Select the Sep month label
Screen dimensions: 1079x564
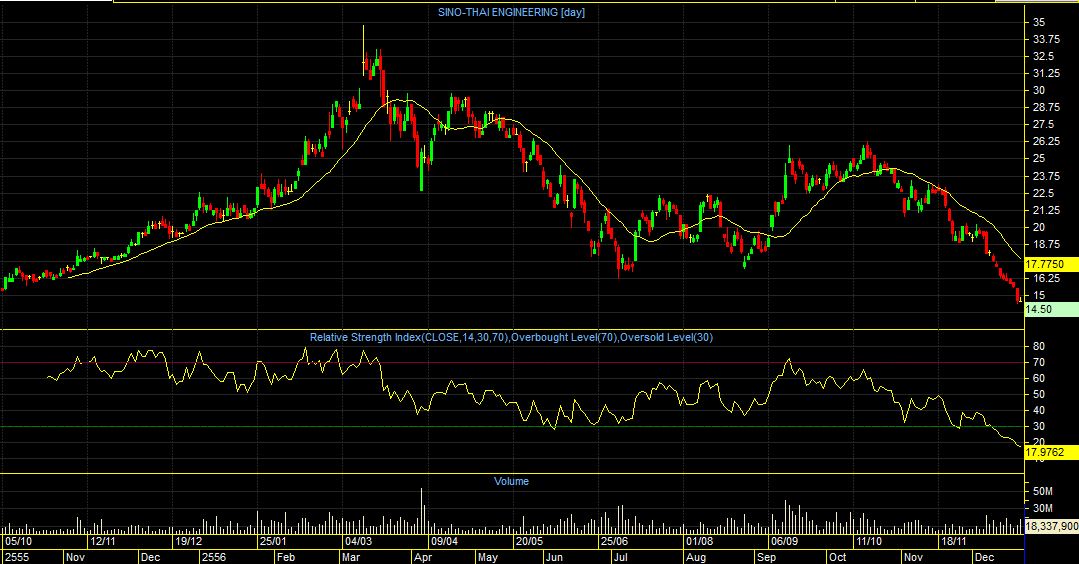(766, 557)
